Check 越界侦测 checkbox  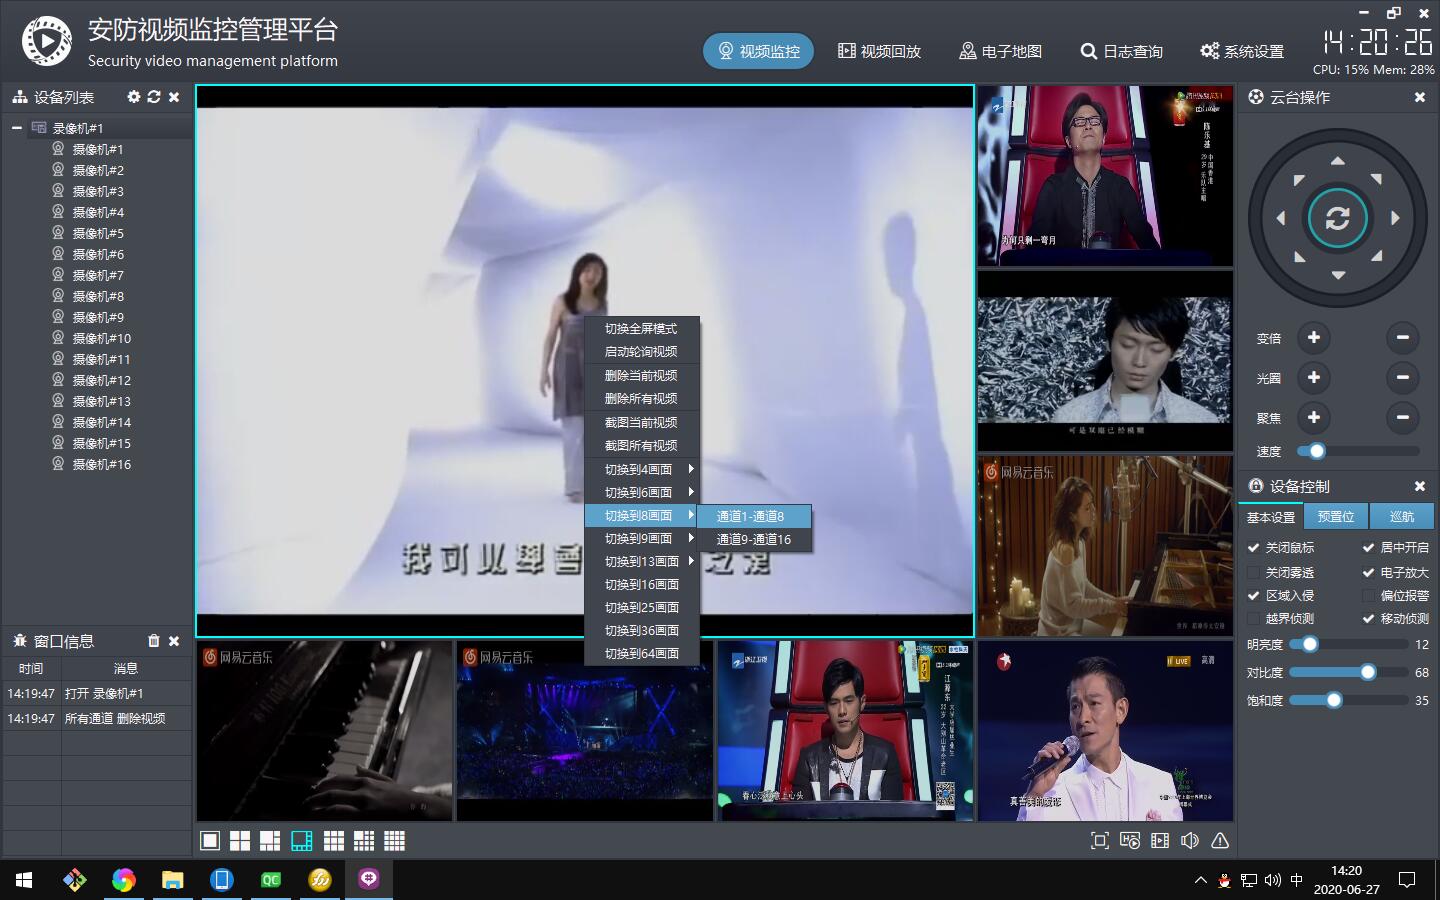tap(1254, 619)
